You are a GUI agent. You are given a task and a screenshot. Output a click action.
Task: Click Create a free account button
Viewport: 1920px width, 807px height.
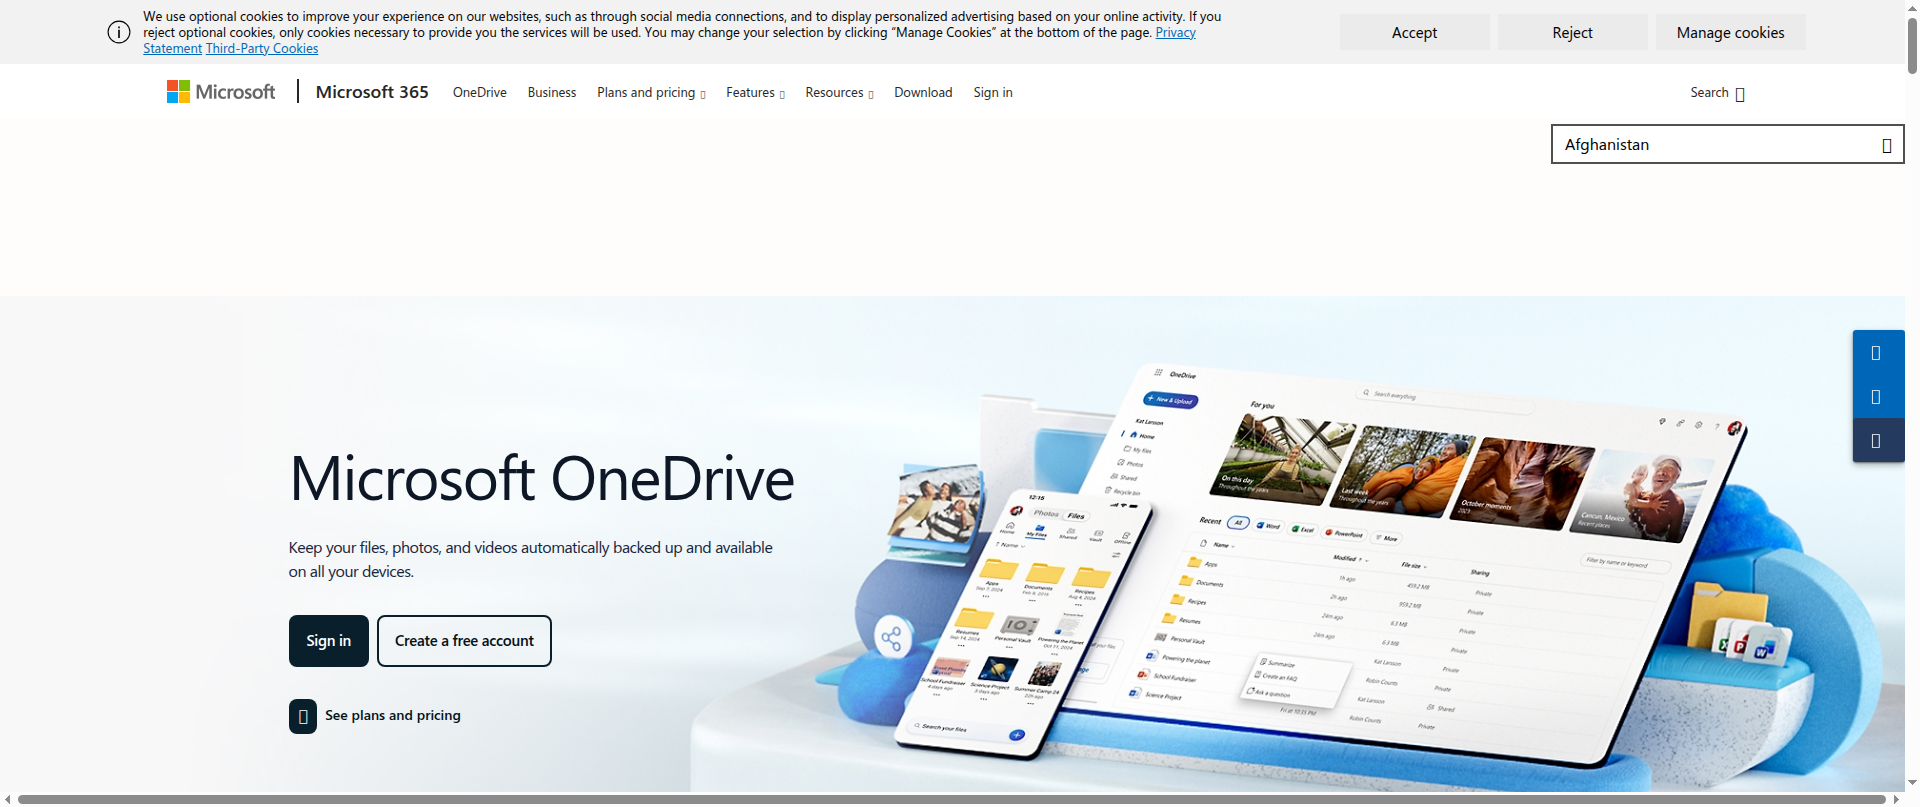pyautogui.click(x=464, y=641)
